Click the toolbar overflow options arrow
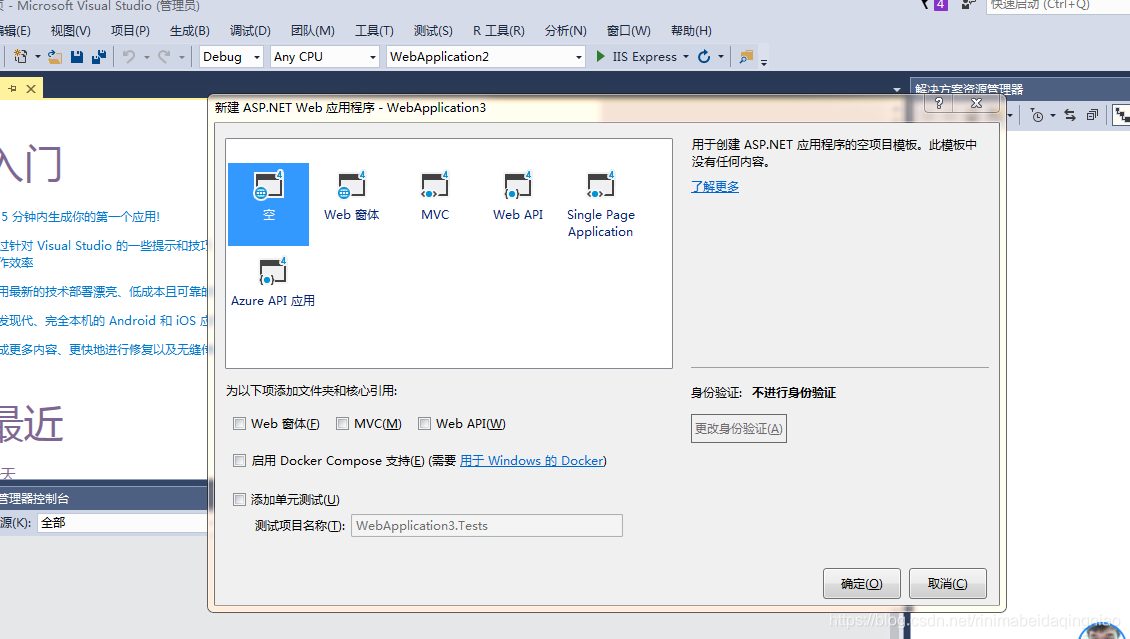Image resolution: width=1130 pixels, height=639 pixels. point(764,62)
